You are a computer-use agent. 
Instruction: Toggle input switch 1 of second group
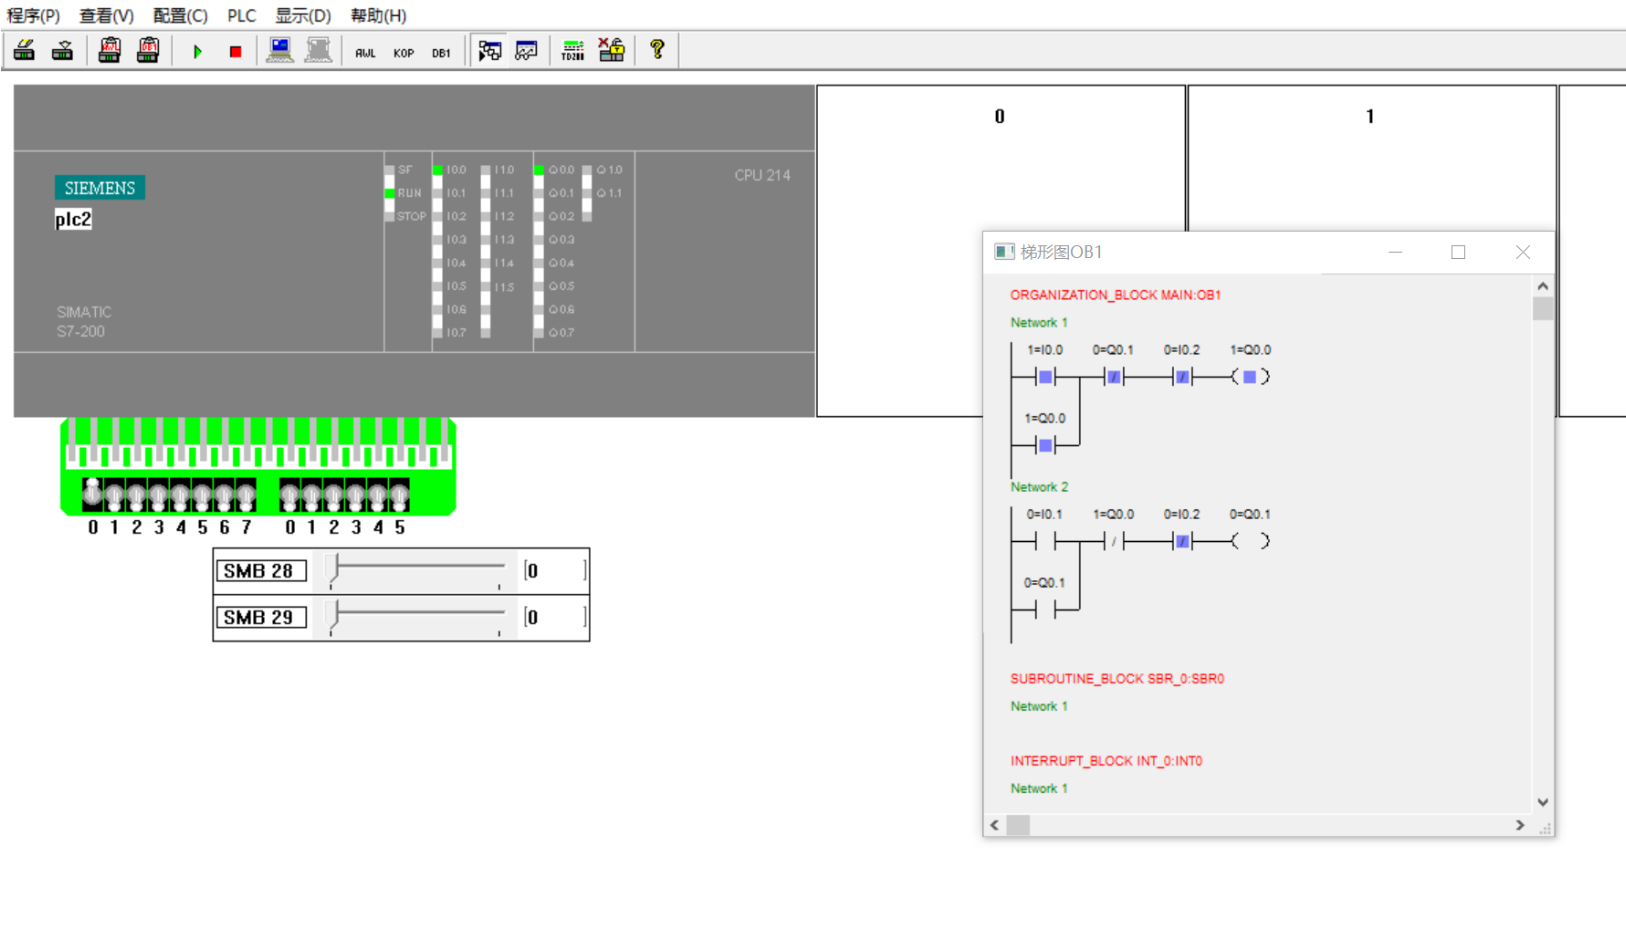[312, 494]
